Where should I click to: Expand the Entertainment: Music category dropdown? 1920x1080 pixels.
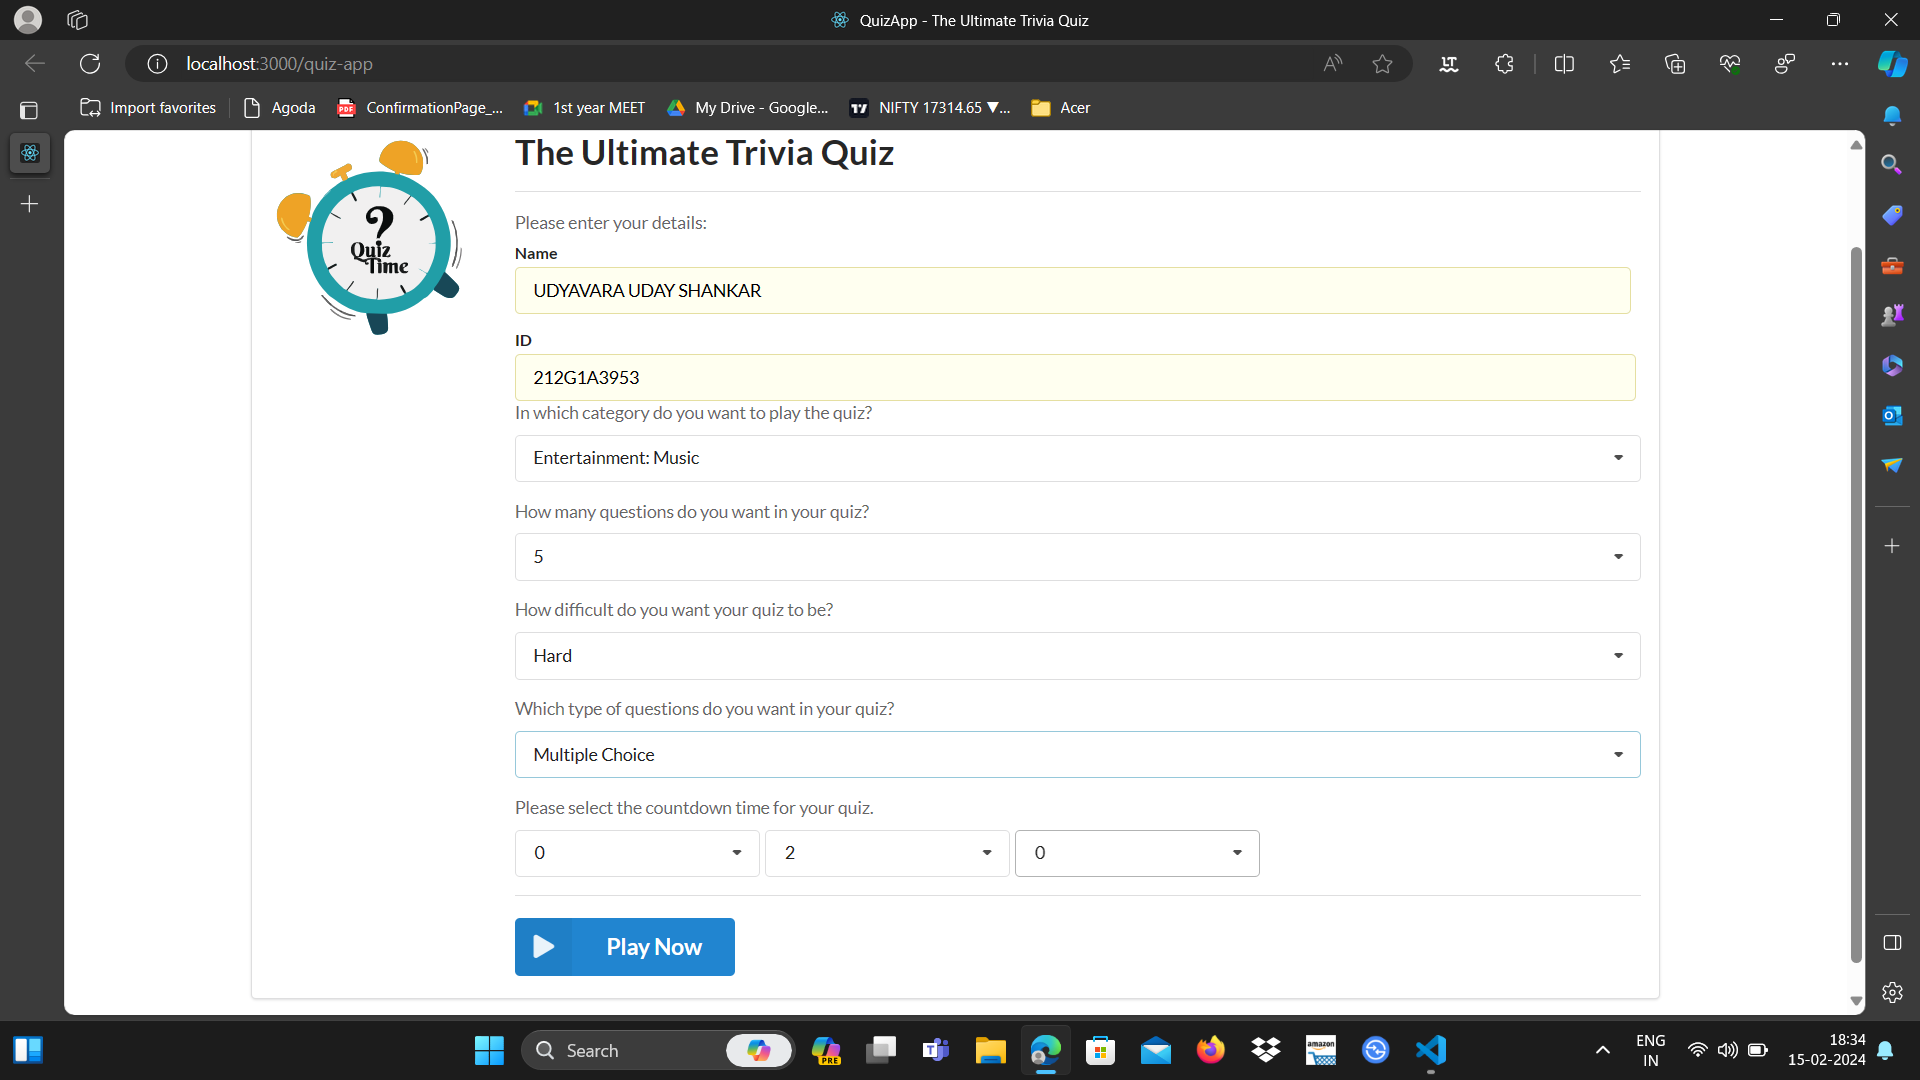click(1077, 458)
